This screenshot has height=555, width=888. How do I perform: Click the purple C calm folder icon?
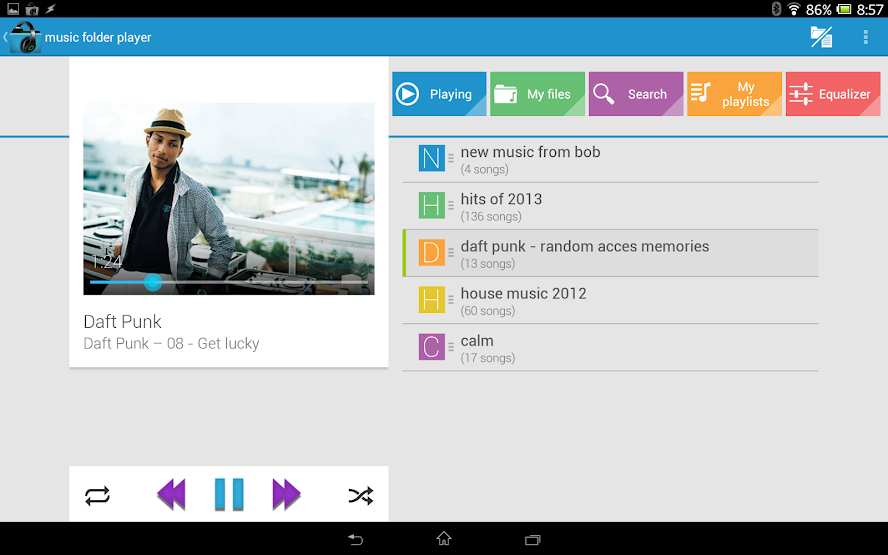pos(431,347)
